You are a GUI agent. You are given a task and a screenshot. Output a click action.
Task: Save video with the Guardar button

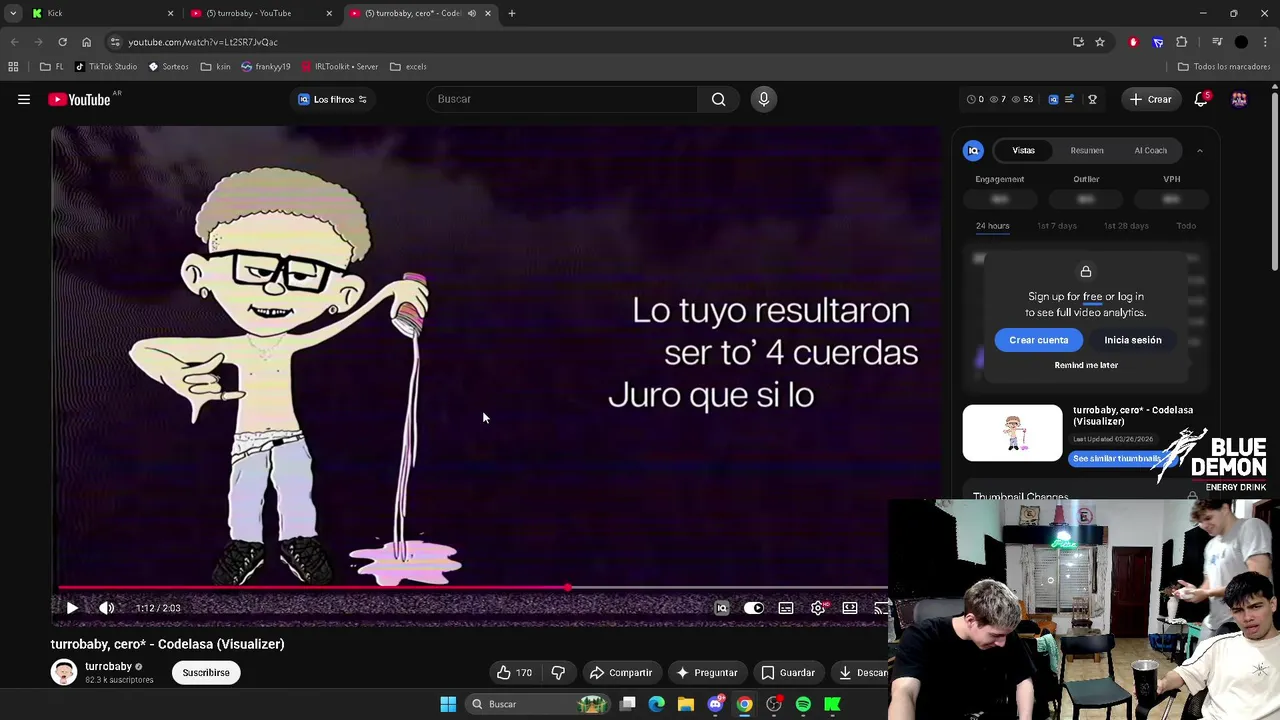788,672
